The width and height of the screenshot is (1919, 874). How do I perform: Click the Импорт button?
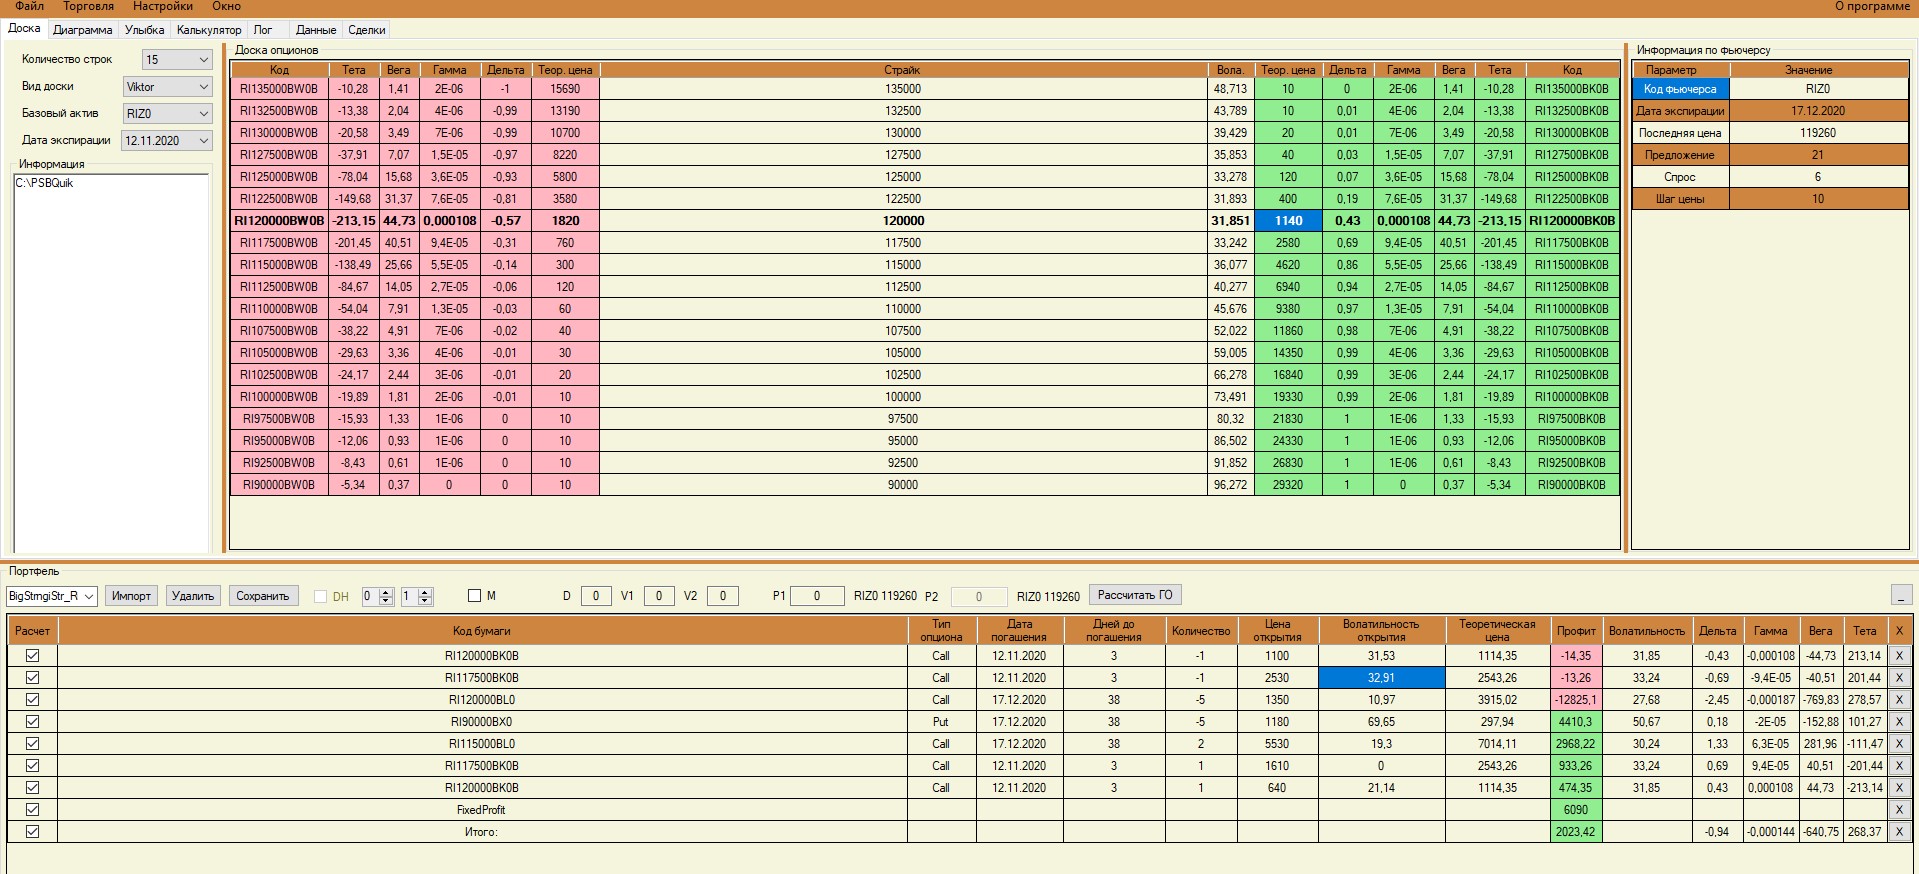click(x=131, y=596)
